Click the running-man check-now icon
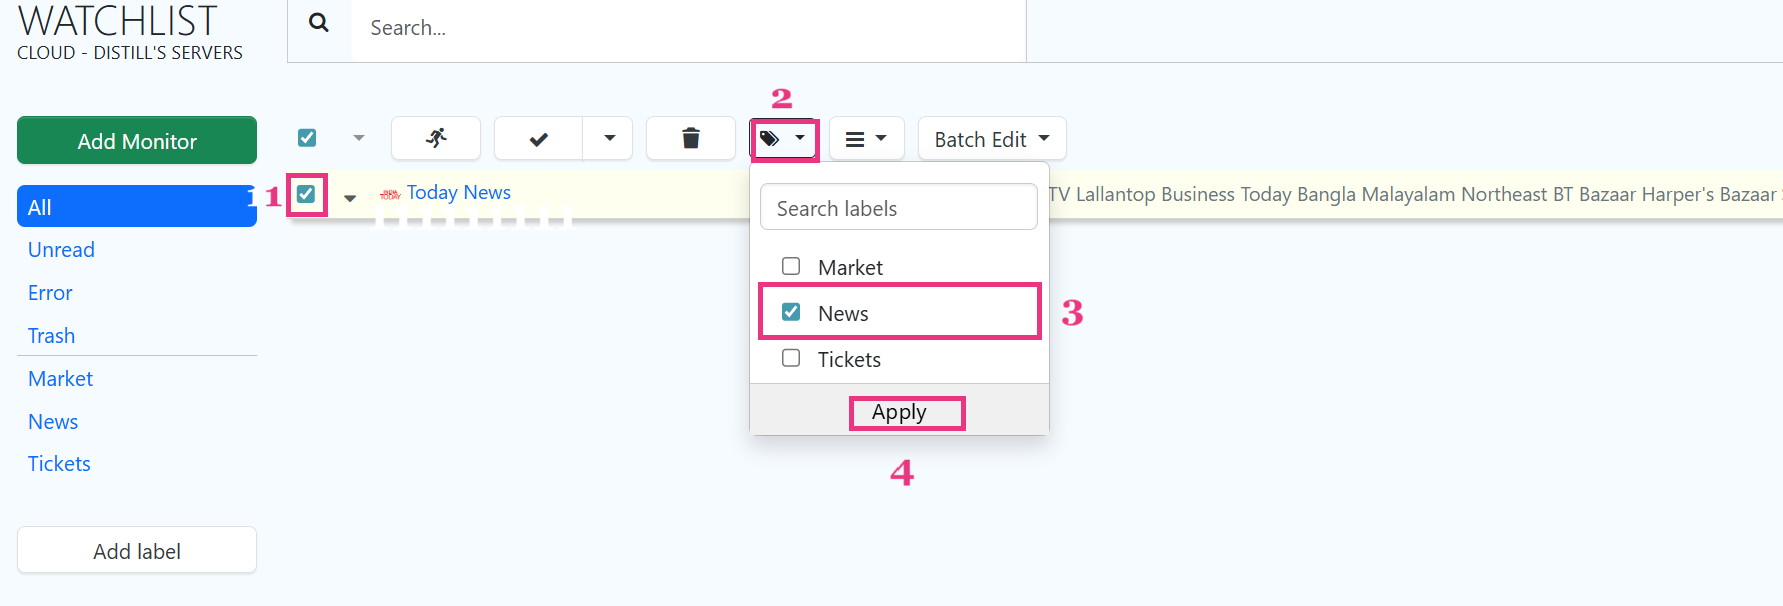The image size is (1783, 606). coord(436,138)
